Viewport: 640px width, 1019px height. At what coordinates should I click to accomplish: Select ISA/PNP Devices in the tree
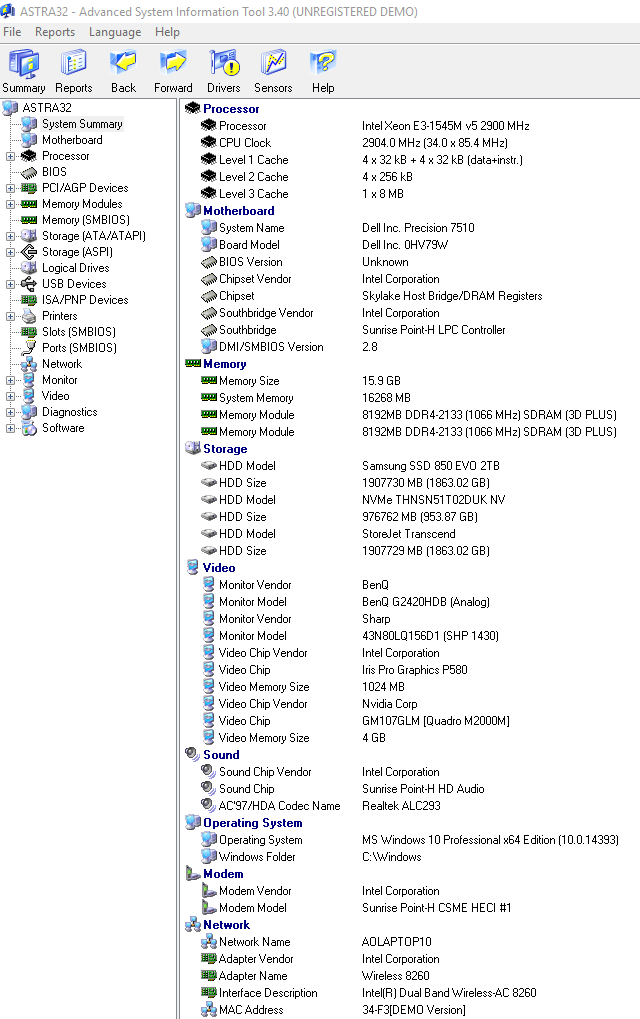point(85,300)
